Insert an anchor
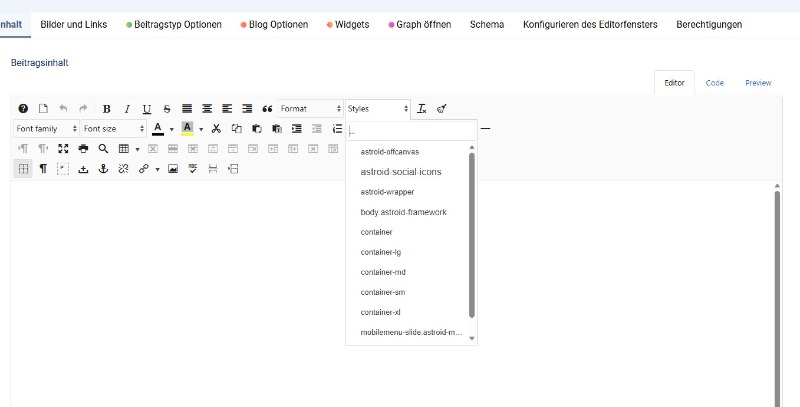This screenshot has width=800, height=407. 103,169
